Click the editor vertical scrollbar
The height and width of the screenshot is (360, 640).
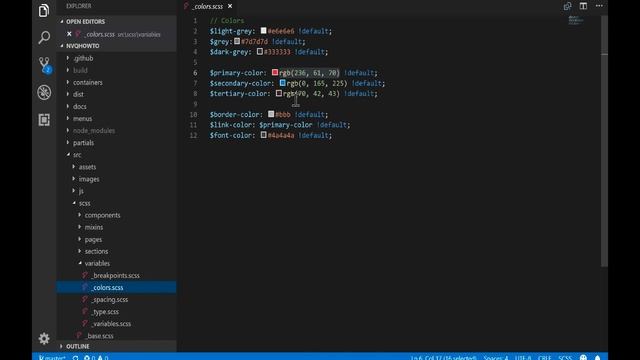604,141
